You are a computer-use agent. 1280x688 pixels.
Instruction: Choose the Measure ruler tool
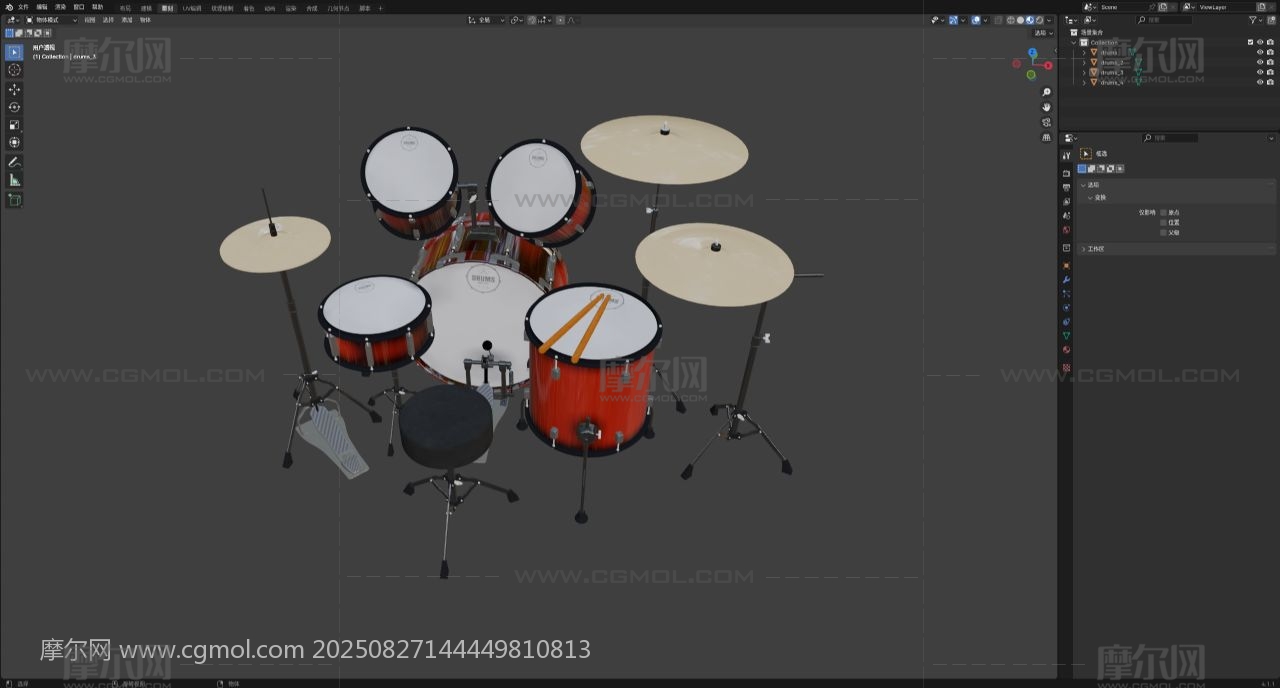(14, 180)
